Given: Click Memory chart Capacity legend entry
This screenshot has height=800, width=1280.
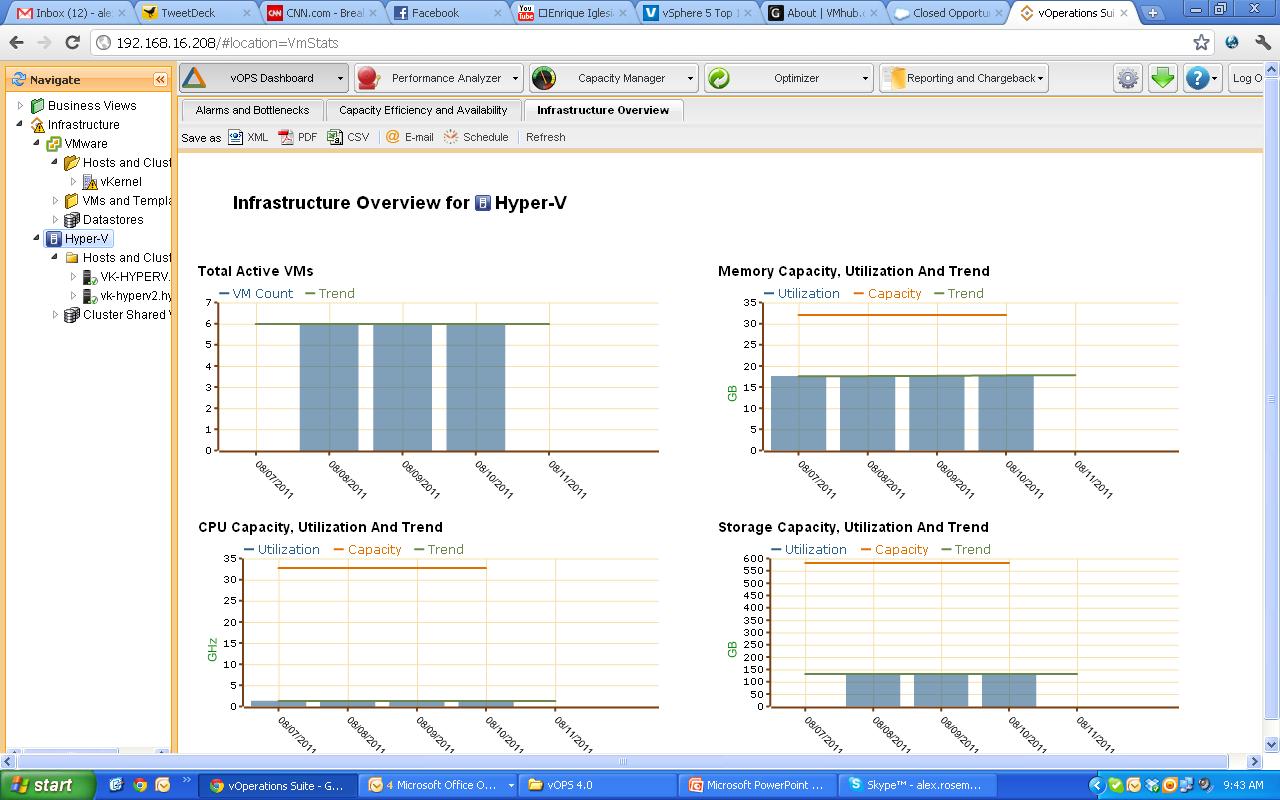Looking at the screenshot, I should coord(887,293).
